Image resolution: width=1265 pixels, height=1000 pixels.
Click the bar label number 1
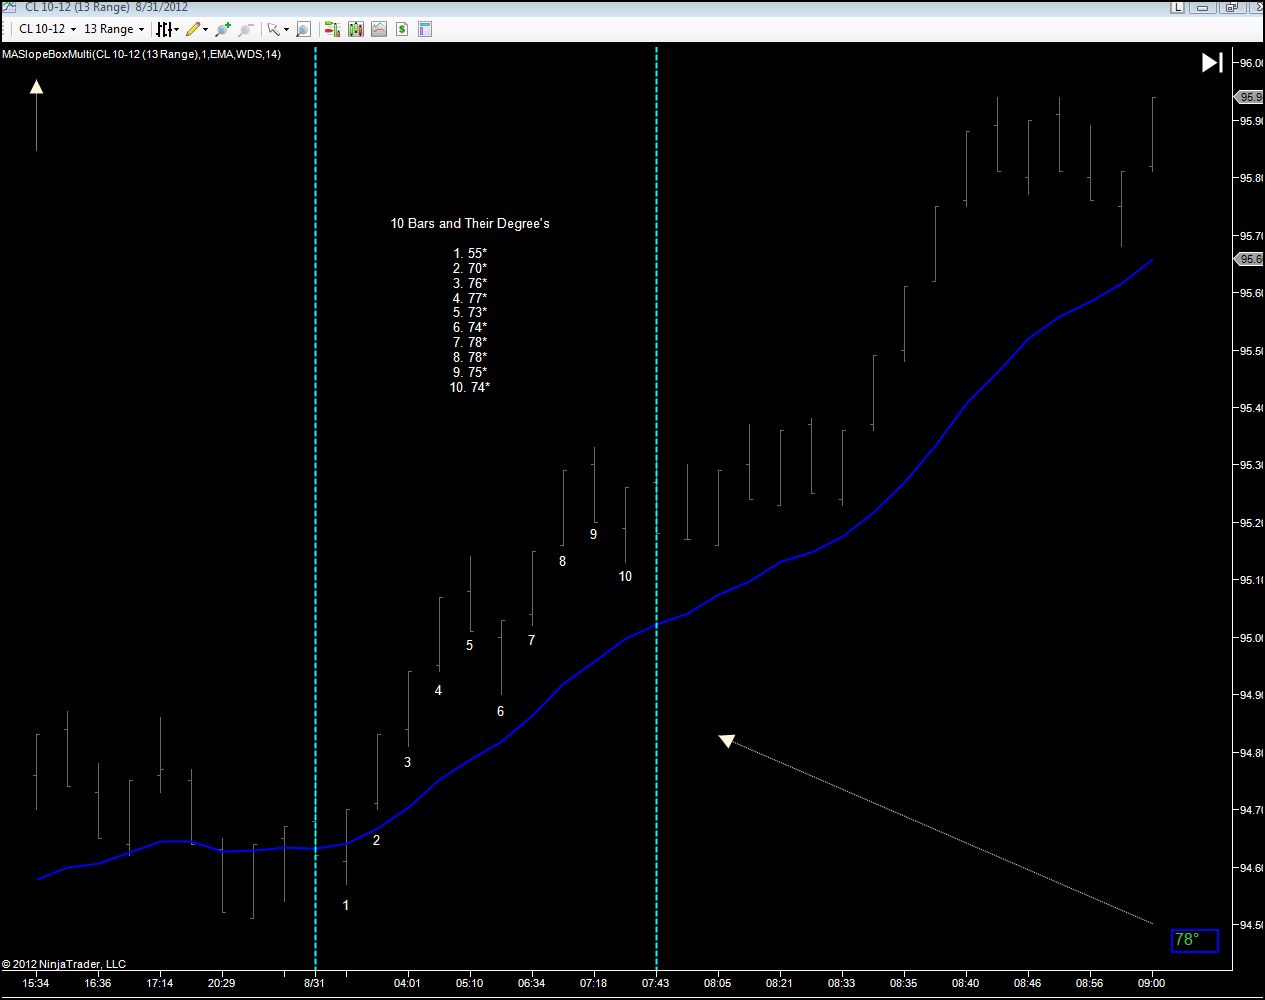pyautogui.click(x=346, y=906)
